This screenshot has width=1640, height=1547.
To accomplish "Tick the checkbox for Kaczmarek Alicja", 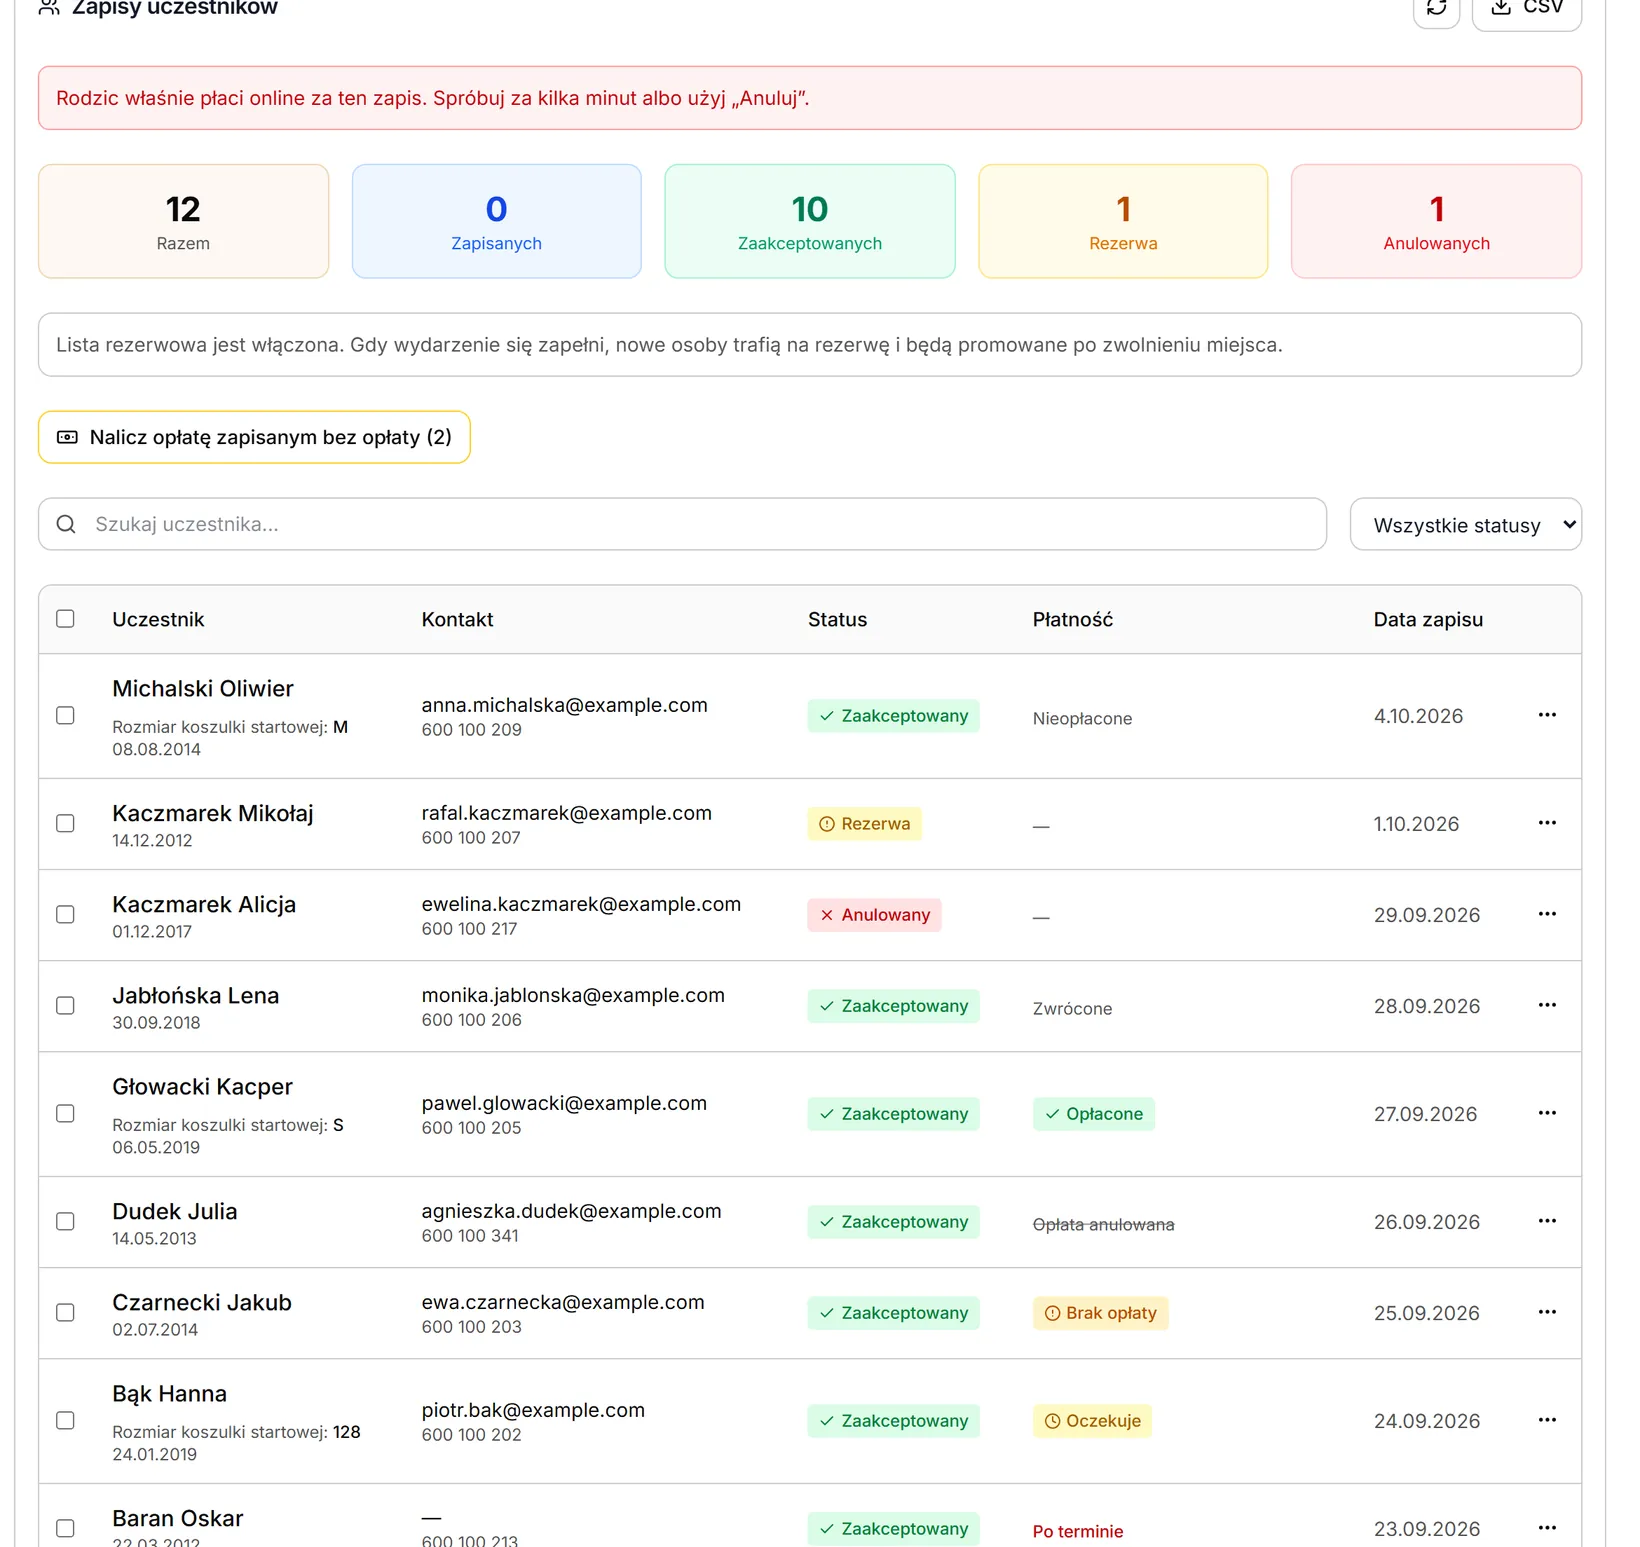I will pyautogui.click(x=65, y=914).
